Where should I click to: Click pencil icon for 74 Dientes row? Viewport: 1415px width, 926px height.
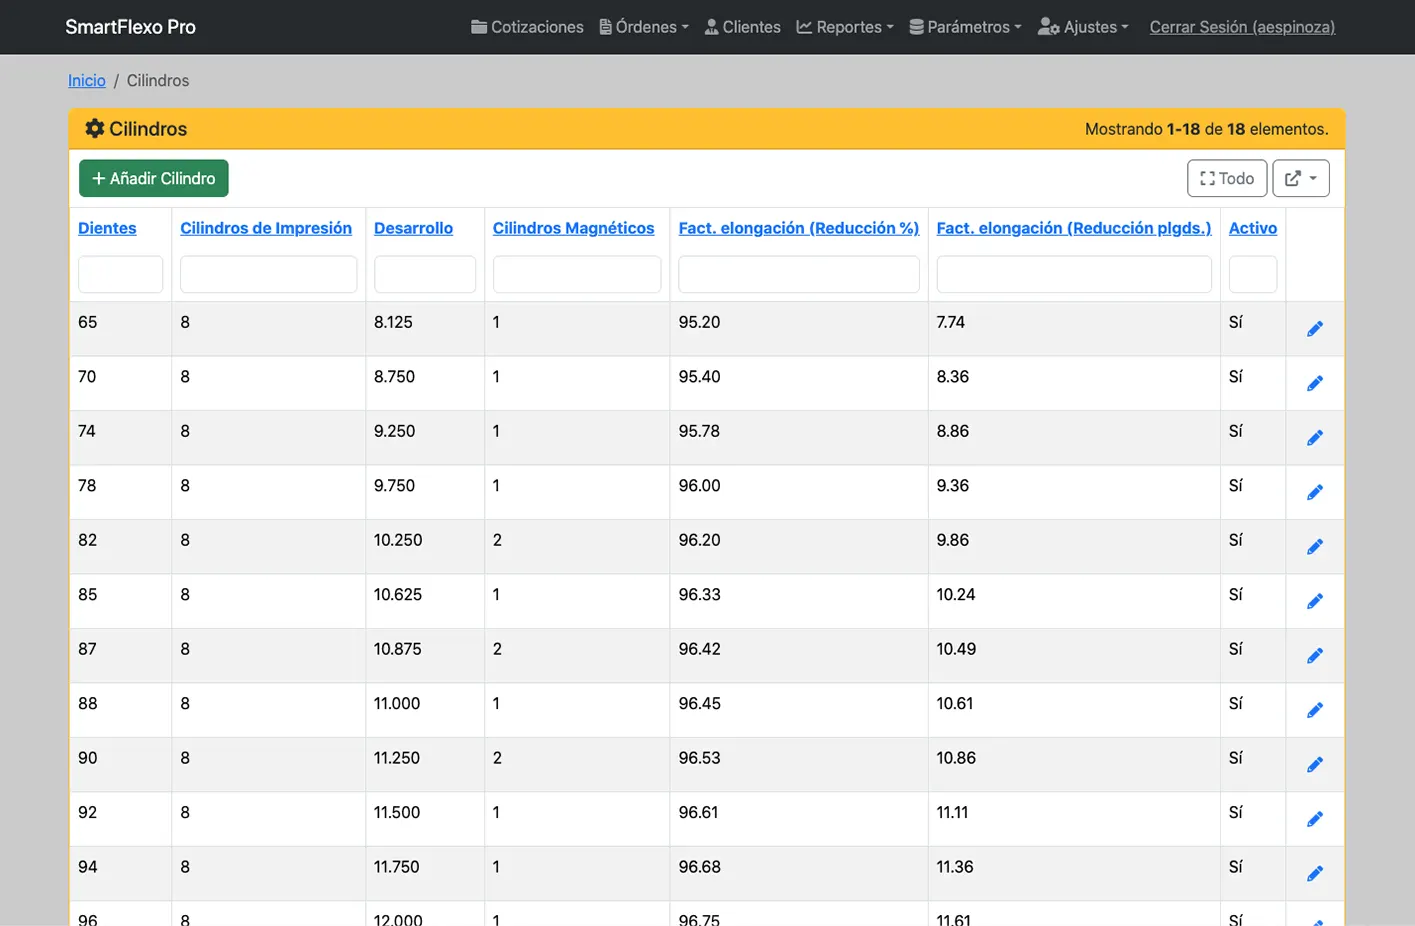(x=1314, y=438)
